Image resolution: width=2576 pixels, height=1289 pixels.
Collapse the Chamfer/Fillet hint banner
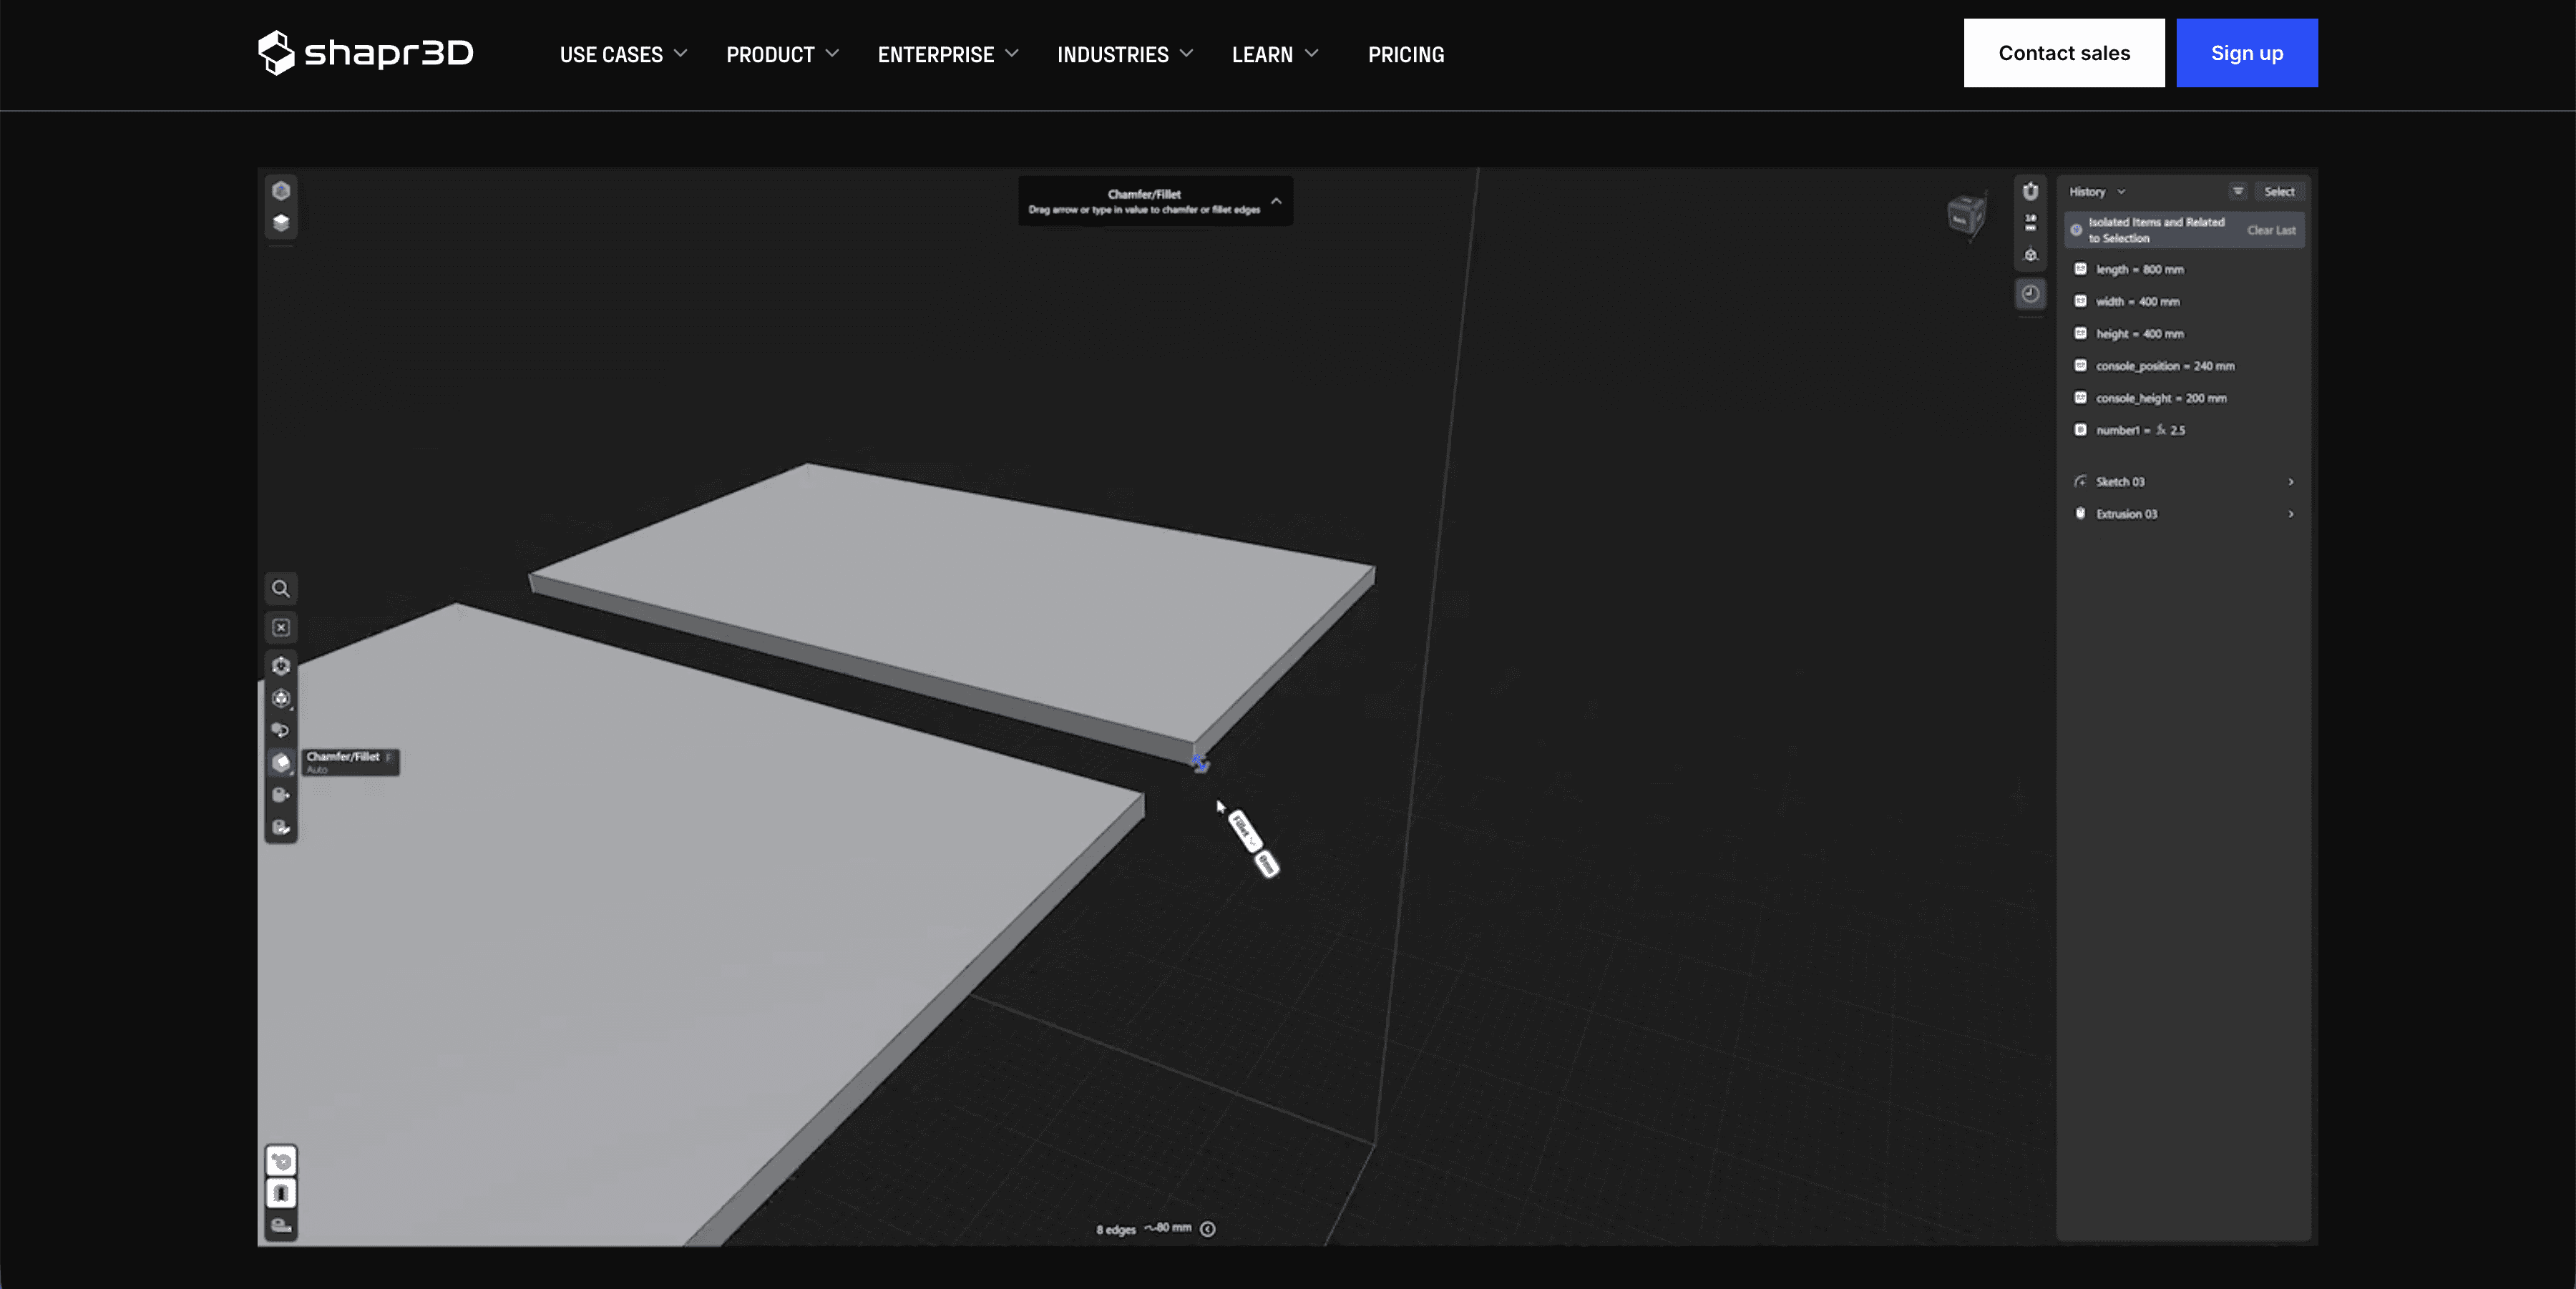click(1276, 201)
